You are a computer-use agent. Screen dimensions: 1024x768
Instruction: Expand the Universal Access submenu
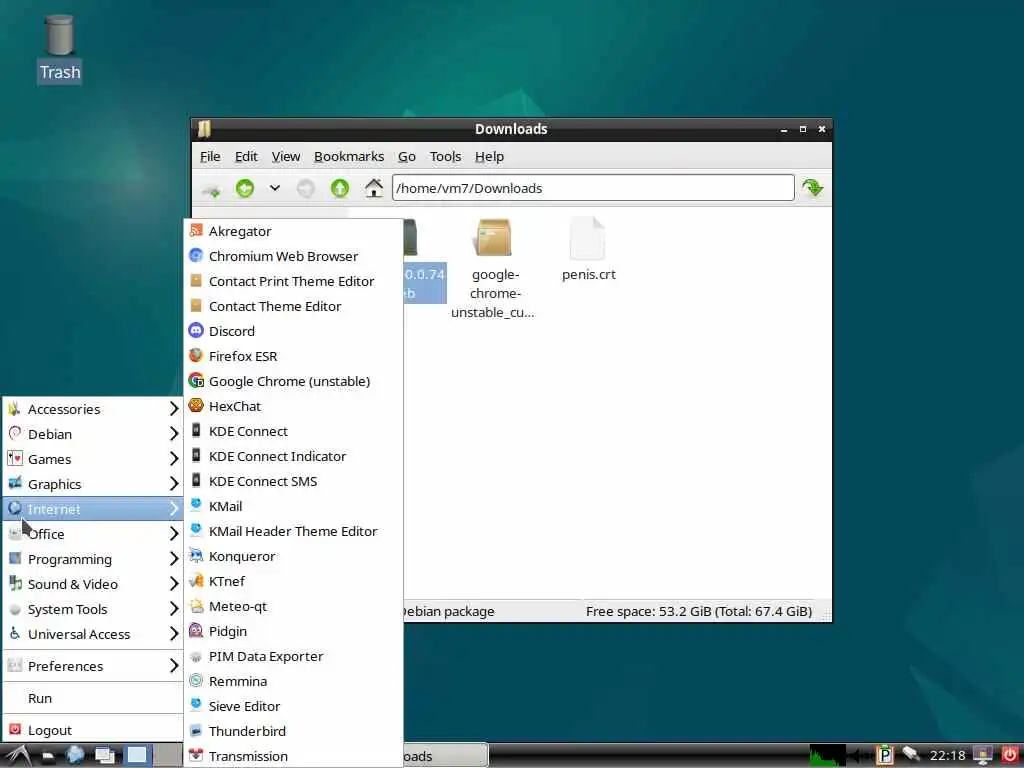click(x=93, y=634)
